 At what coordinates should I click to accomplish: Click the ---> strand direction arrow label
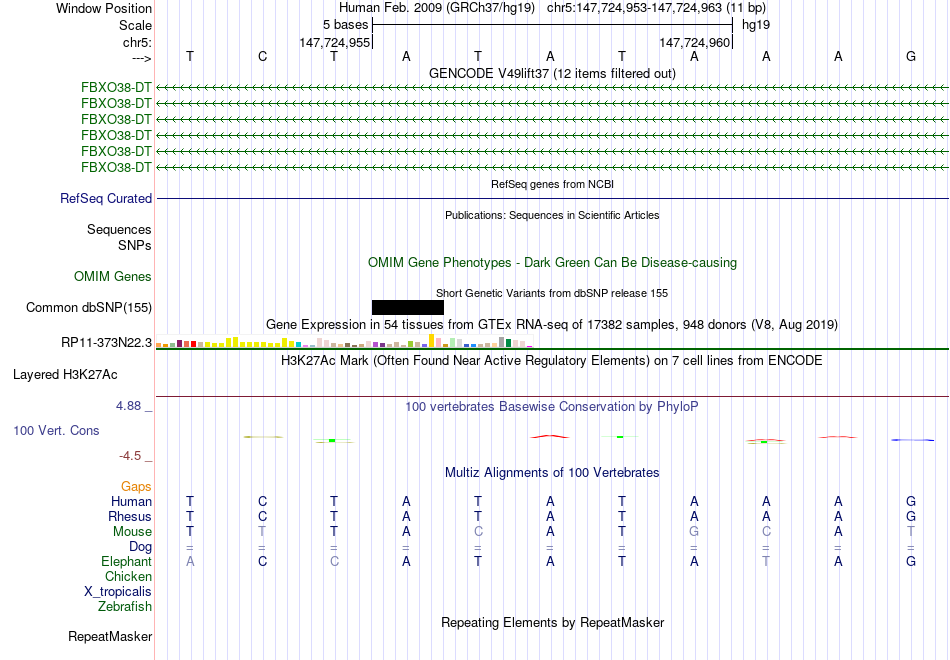coord(141,58)
